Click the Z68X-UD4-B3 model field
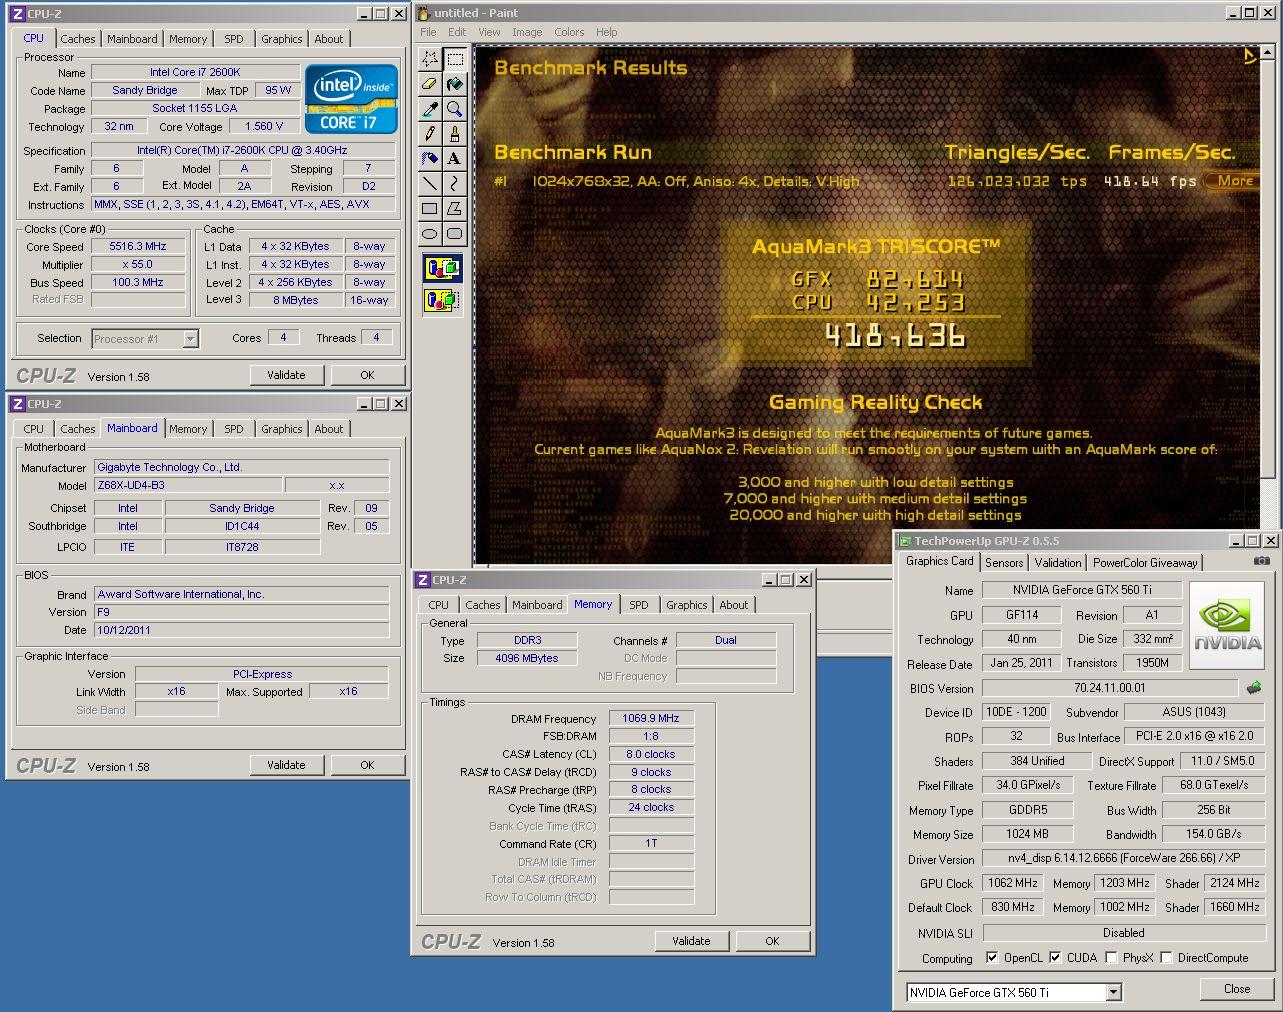This screenshot has height=1012, width=1283. coord(187,485)
